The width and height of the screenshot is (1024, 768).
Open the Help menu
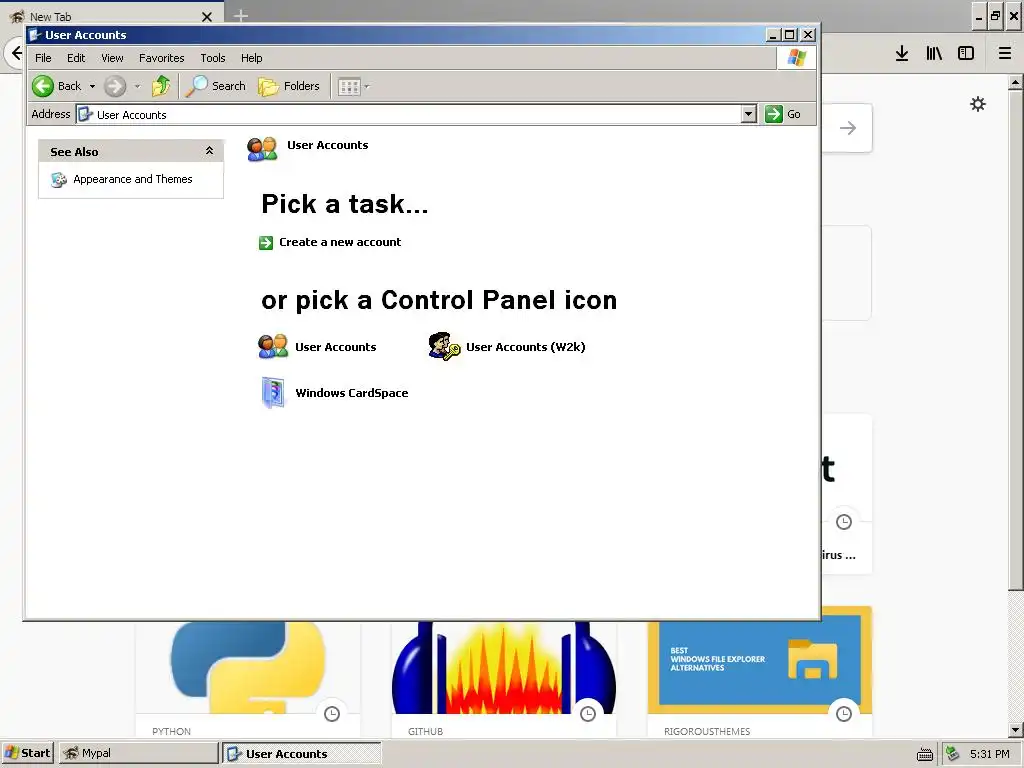pos(251,58)
